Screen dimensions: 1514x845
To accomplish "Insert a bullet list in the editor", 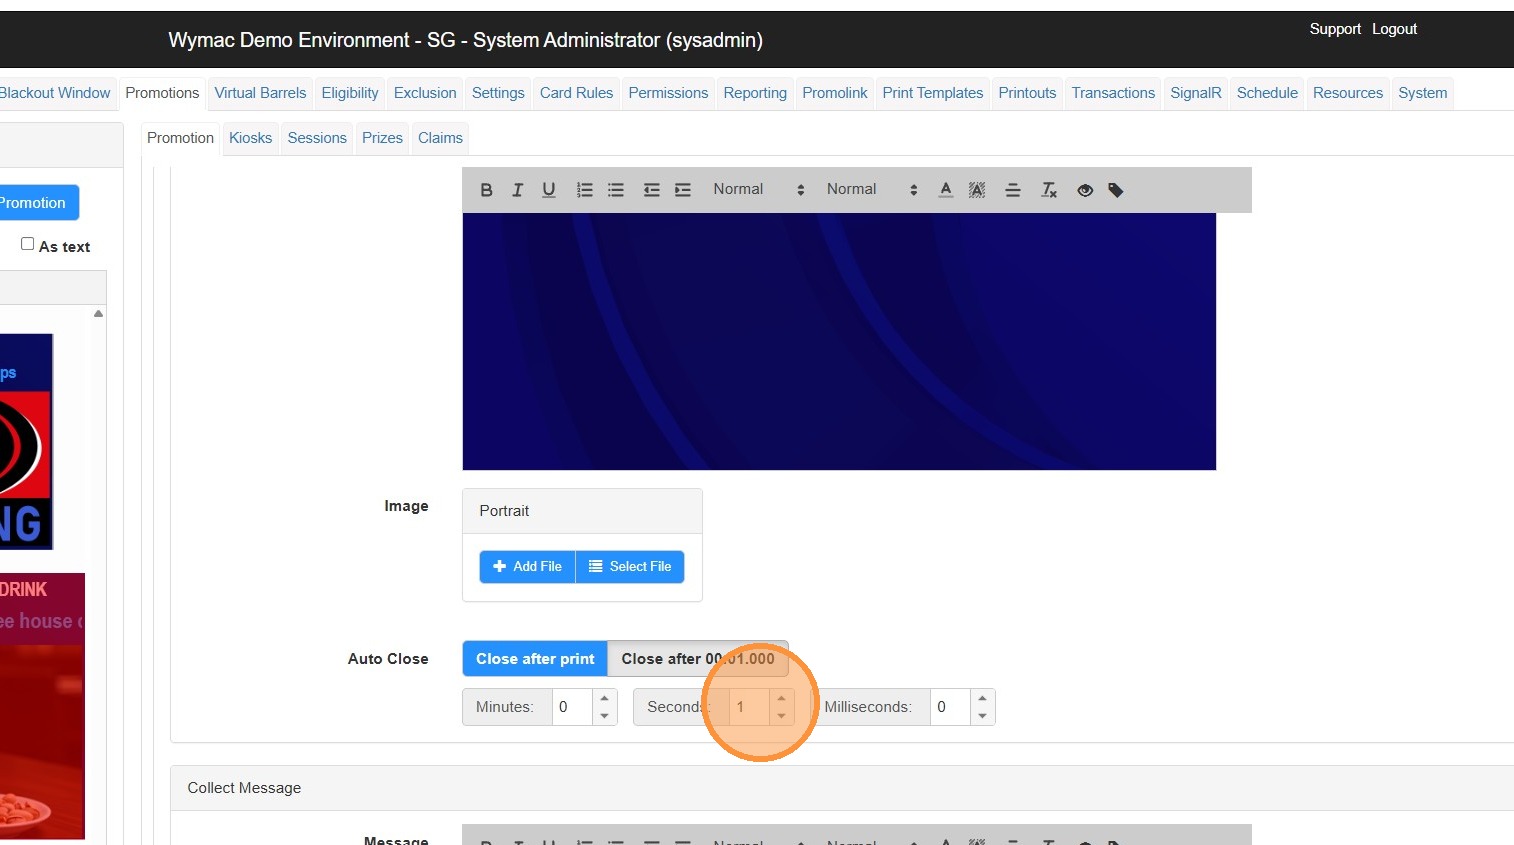I will tap(616, 190).
